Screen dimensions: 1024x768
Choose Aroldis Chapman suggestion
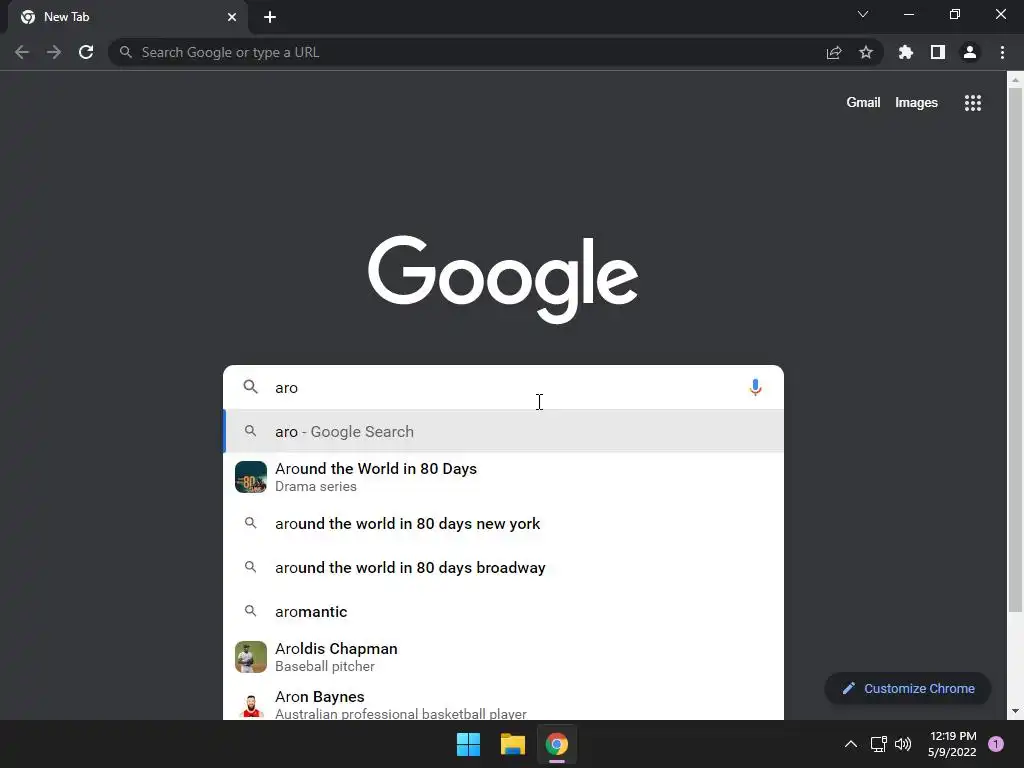pos(504,657)
